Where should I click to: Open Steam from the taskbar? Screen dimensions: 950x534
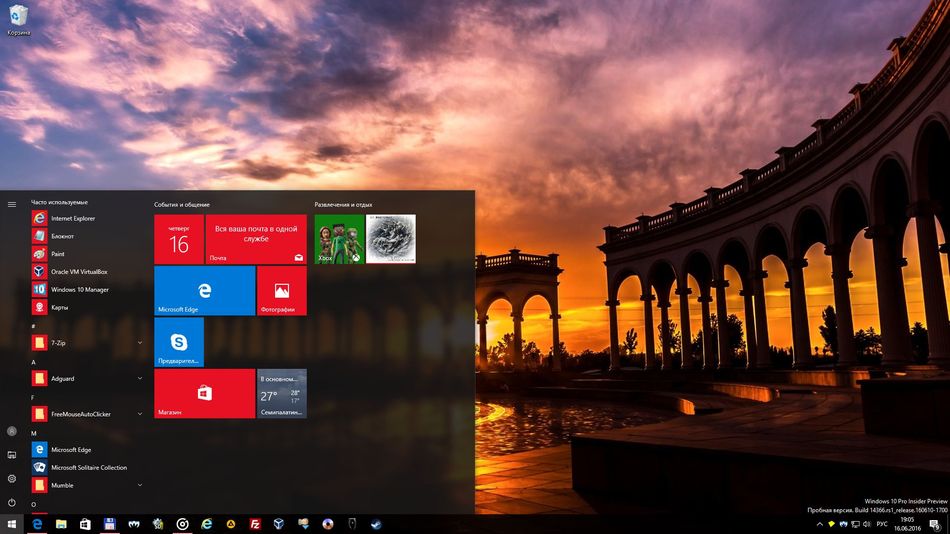pyautogui.click(x=376, y=524)
